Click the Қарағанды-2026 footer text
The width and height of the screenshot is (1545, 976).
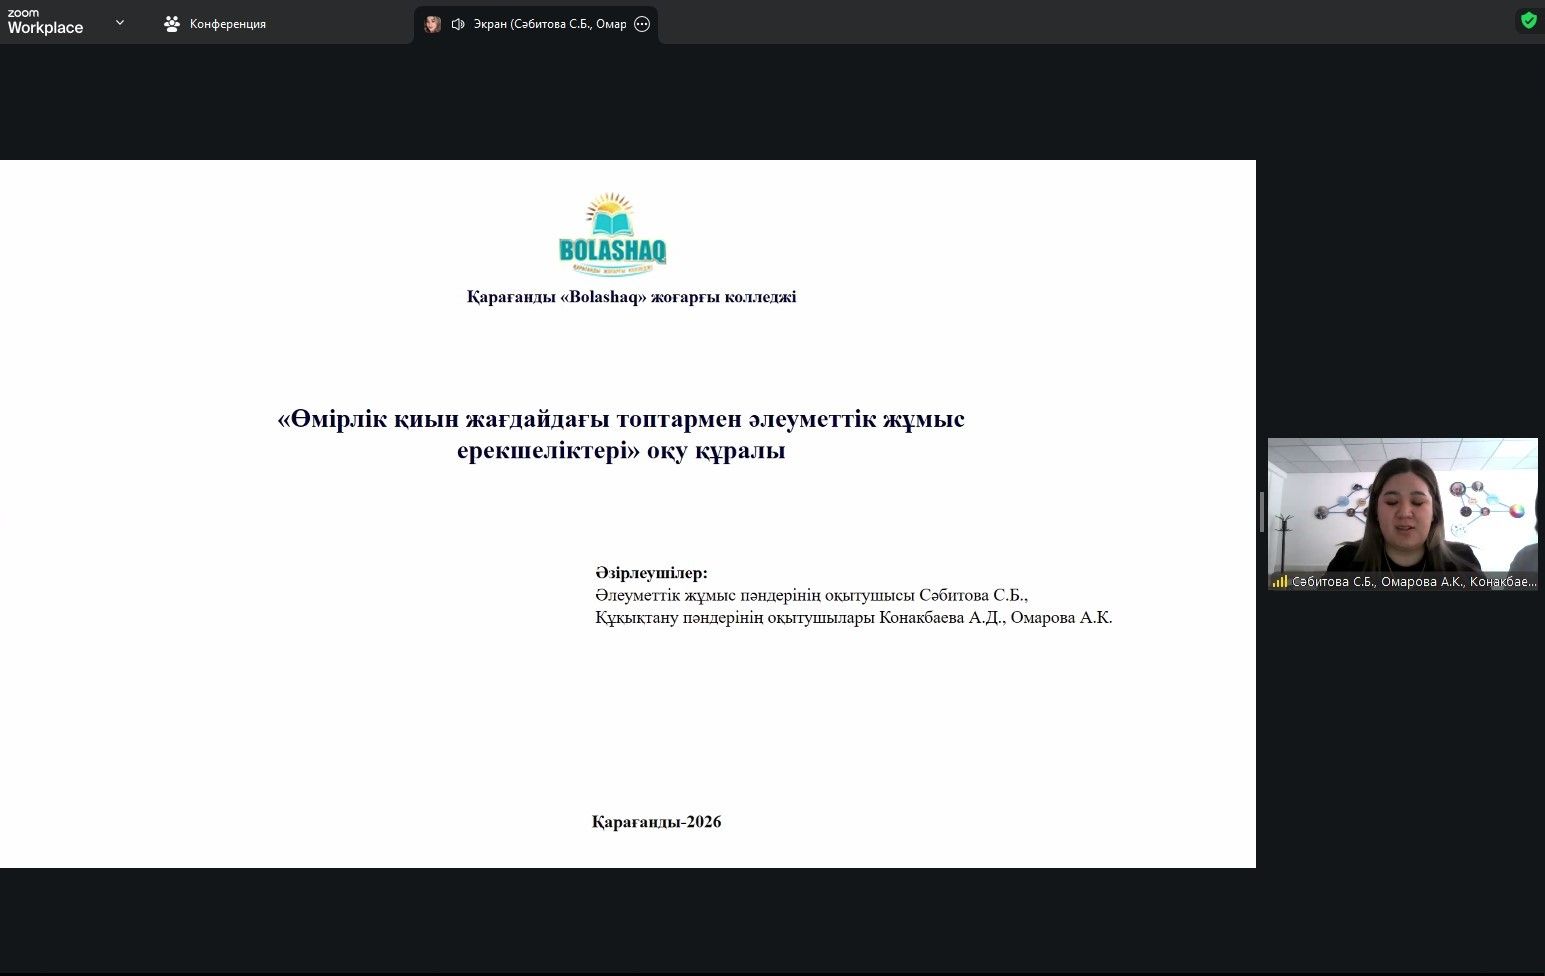pos(656,822)
